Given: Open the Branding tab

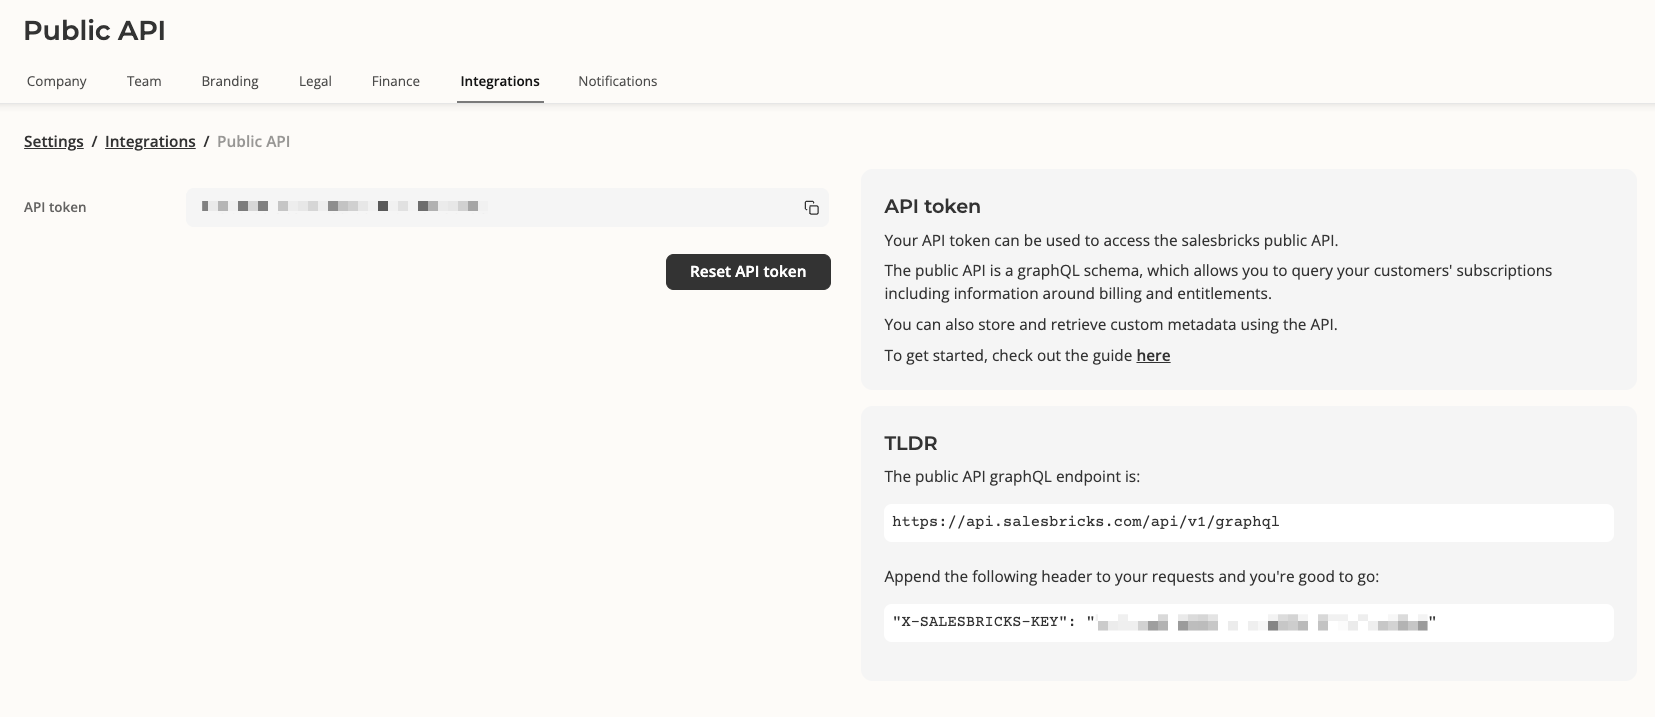Looking at the screenshot, I should [230, 81].
